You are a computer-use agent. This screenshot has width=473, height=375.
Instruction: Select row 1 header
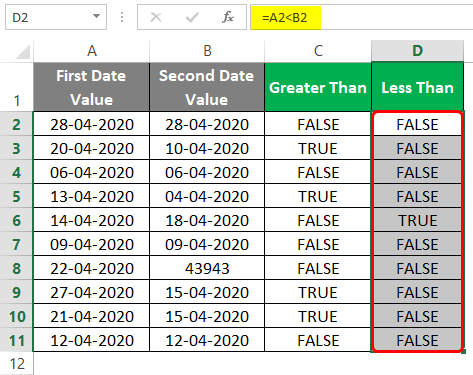coord(17,87)
